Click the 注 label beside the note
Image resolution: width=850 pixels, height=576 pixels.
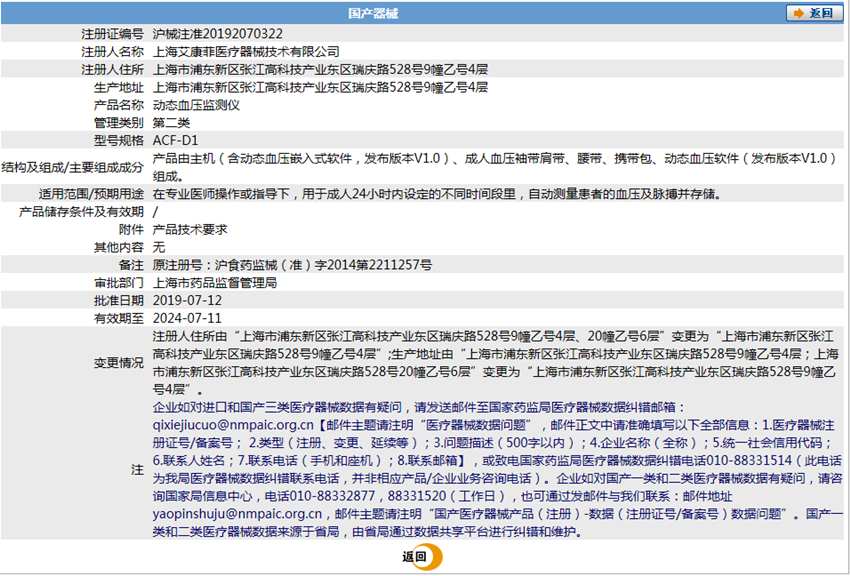(x=137, y=469)
